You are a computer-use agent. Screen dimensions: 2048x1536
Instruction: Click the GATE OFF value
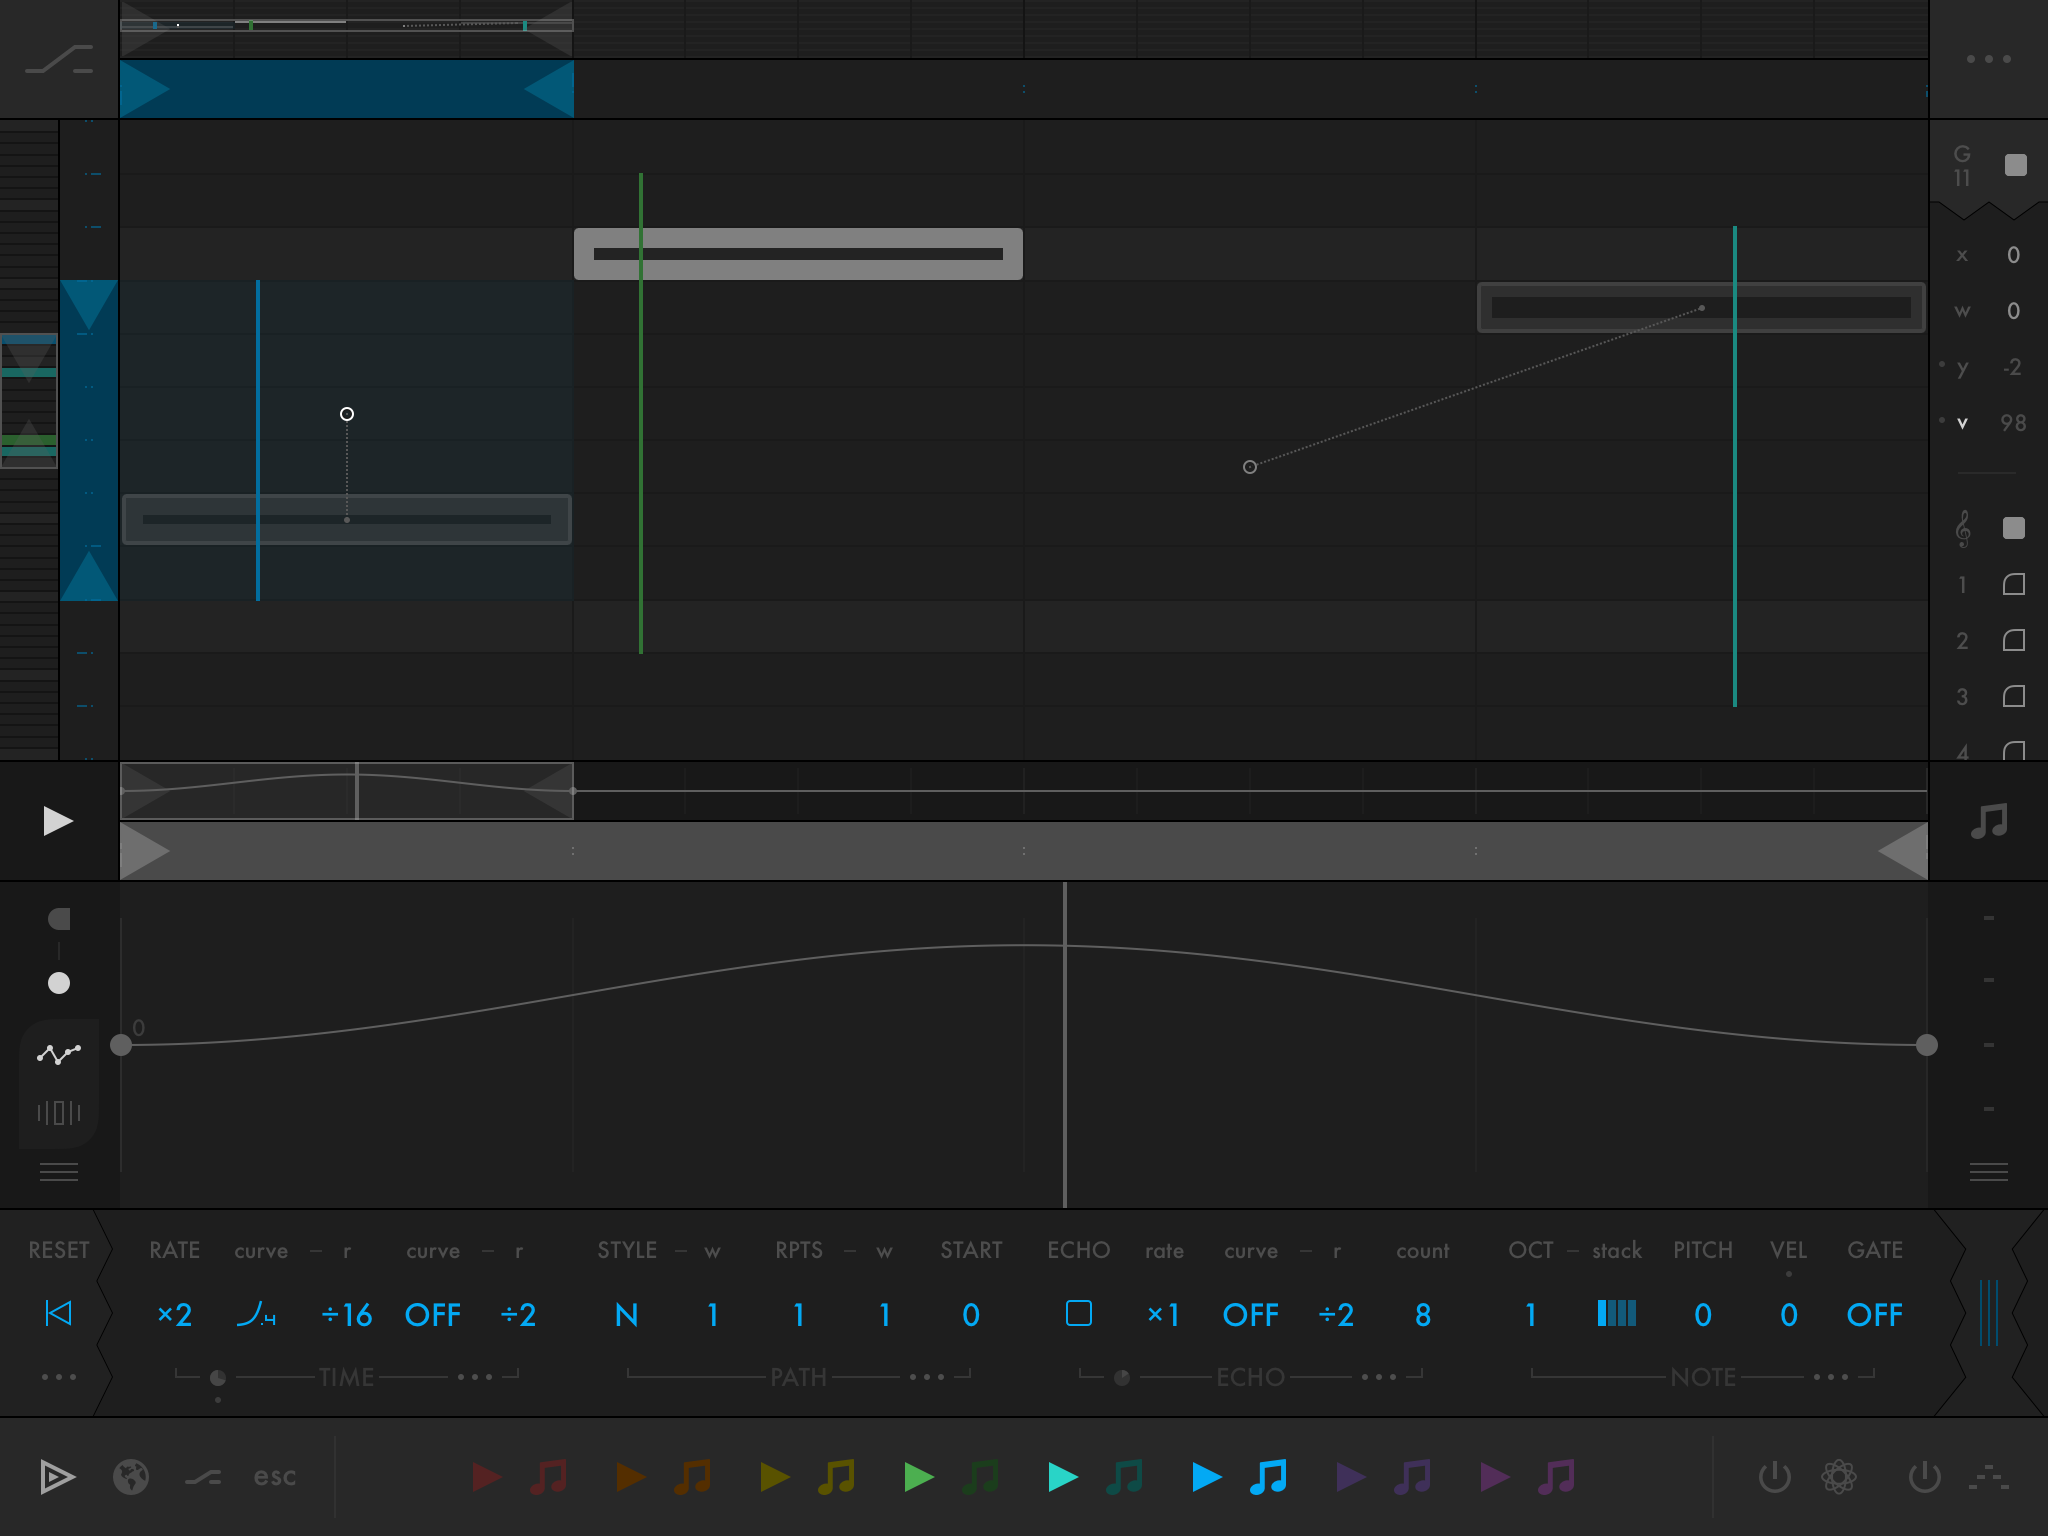pos(1874,1314)
